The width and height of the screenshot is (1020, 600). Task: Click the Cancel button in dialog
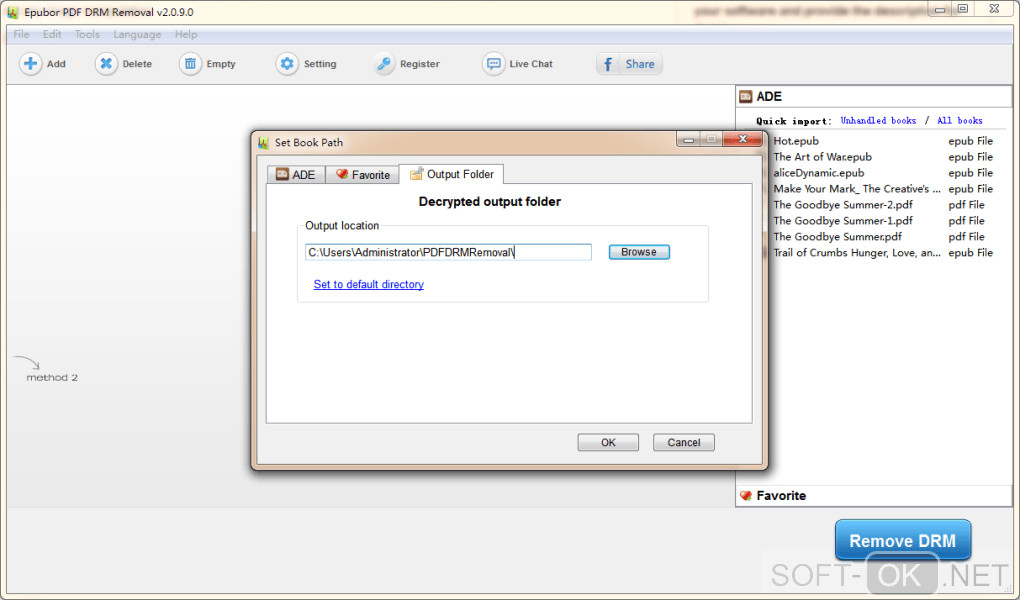coord(684,443)
